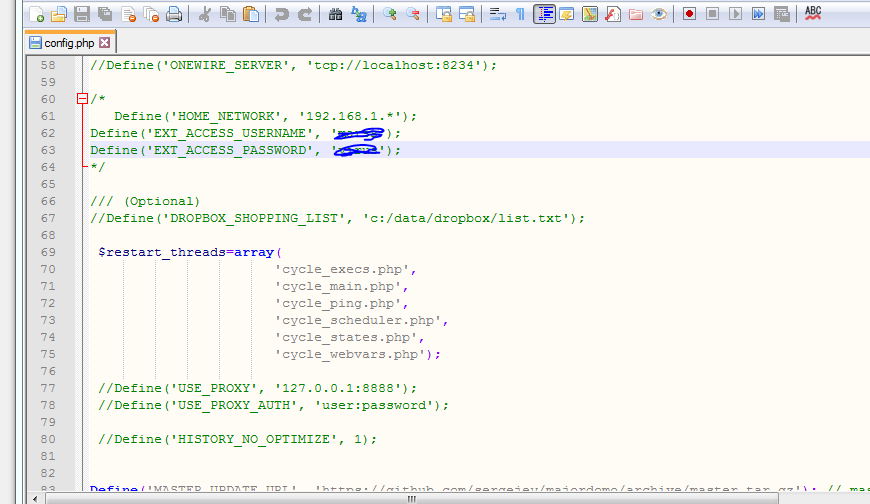Click the Print icon in toolbar
This screenshot has width=870, height=504.
174,14
